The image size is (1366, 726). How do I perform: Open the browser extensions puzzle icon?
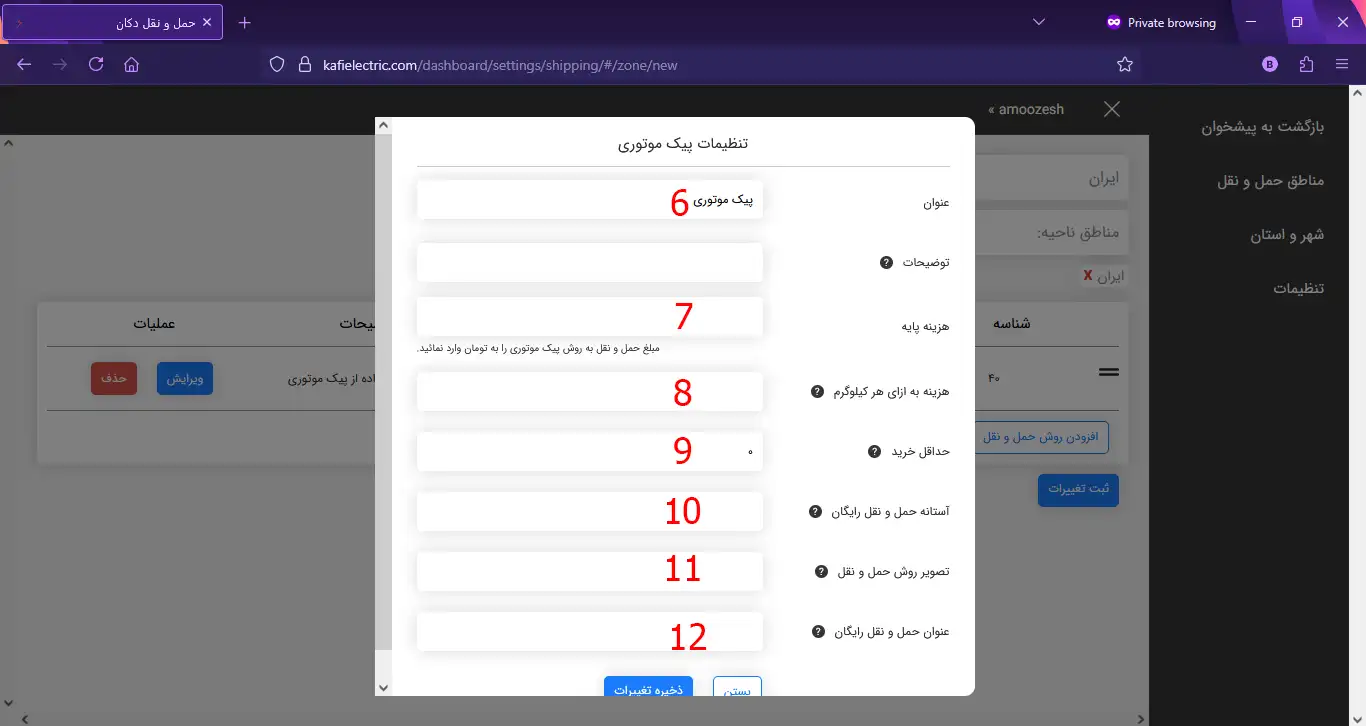pyautogui.click(x=1306, y=63)
